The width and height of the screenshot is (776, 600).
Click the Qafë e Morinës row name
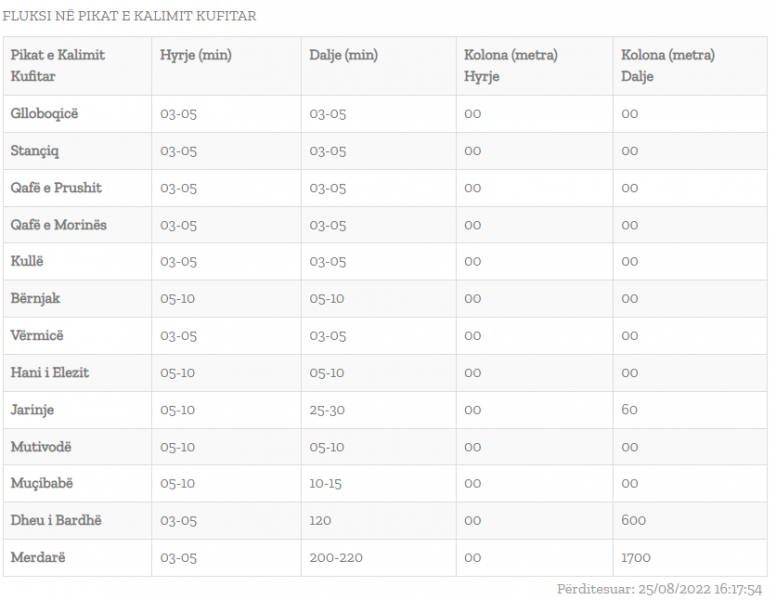click(59, 224)
